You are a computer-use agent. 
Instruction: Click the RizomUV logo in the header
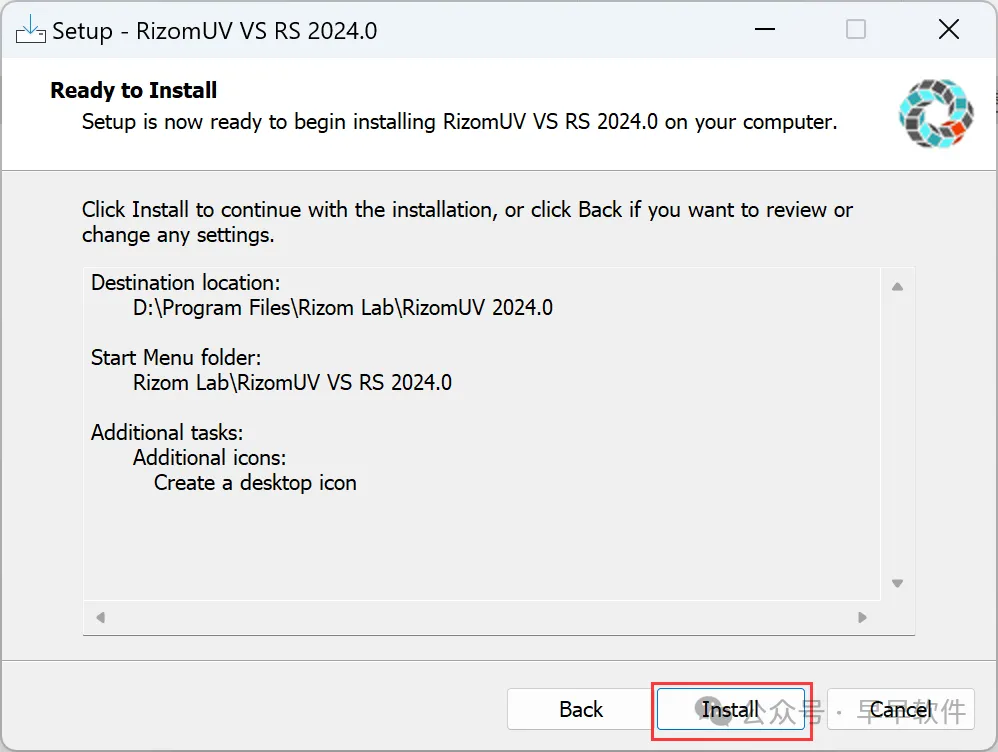click(935, 114)
